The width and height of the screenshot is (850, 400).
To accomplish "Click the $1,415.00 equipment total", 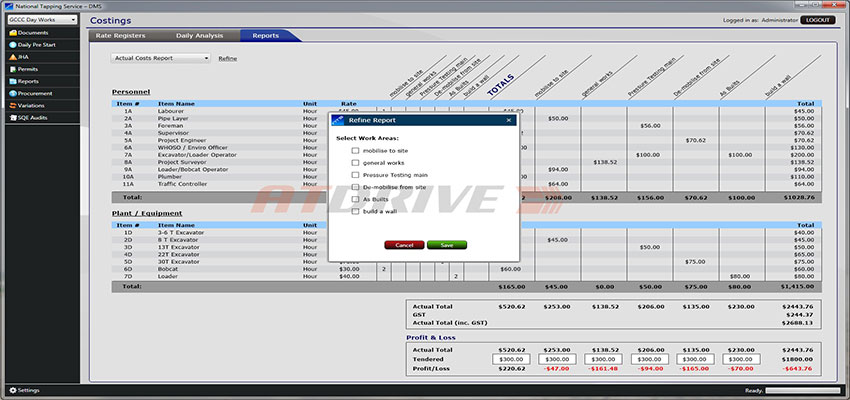I will [x=797, y=287].
